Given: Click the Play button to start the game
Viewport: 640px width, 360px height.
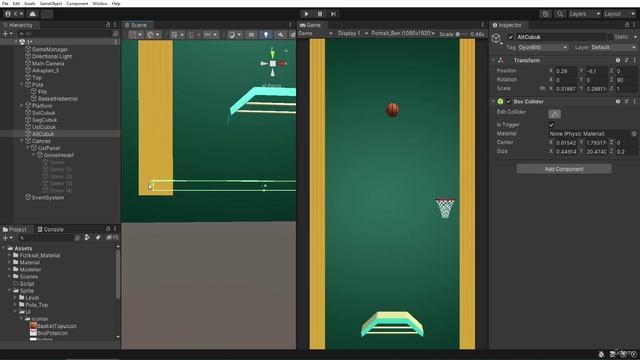Looking at the screenshot, I should 307,14.
